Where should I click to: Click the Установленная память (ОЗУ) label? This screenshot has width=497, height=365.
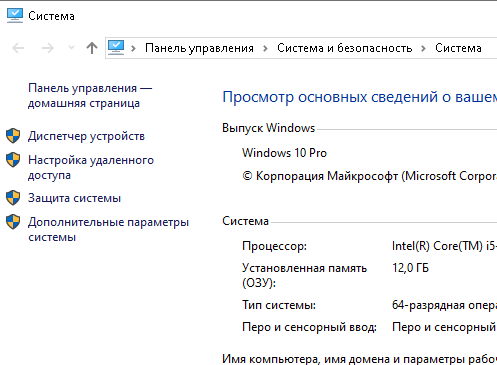point(304,275)
